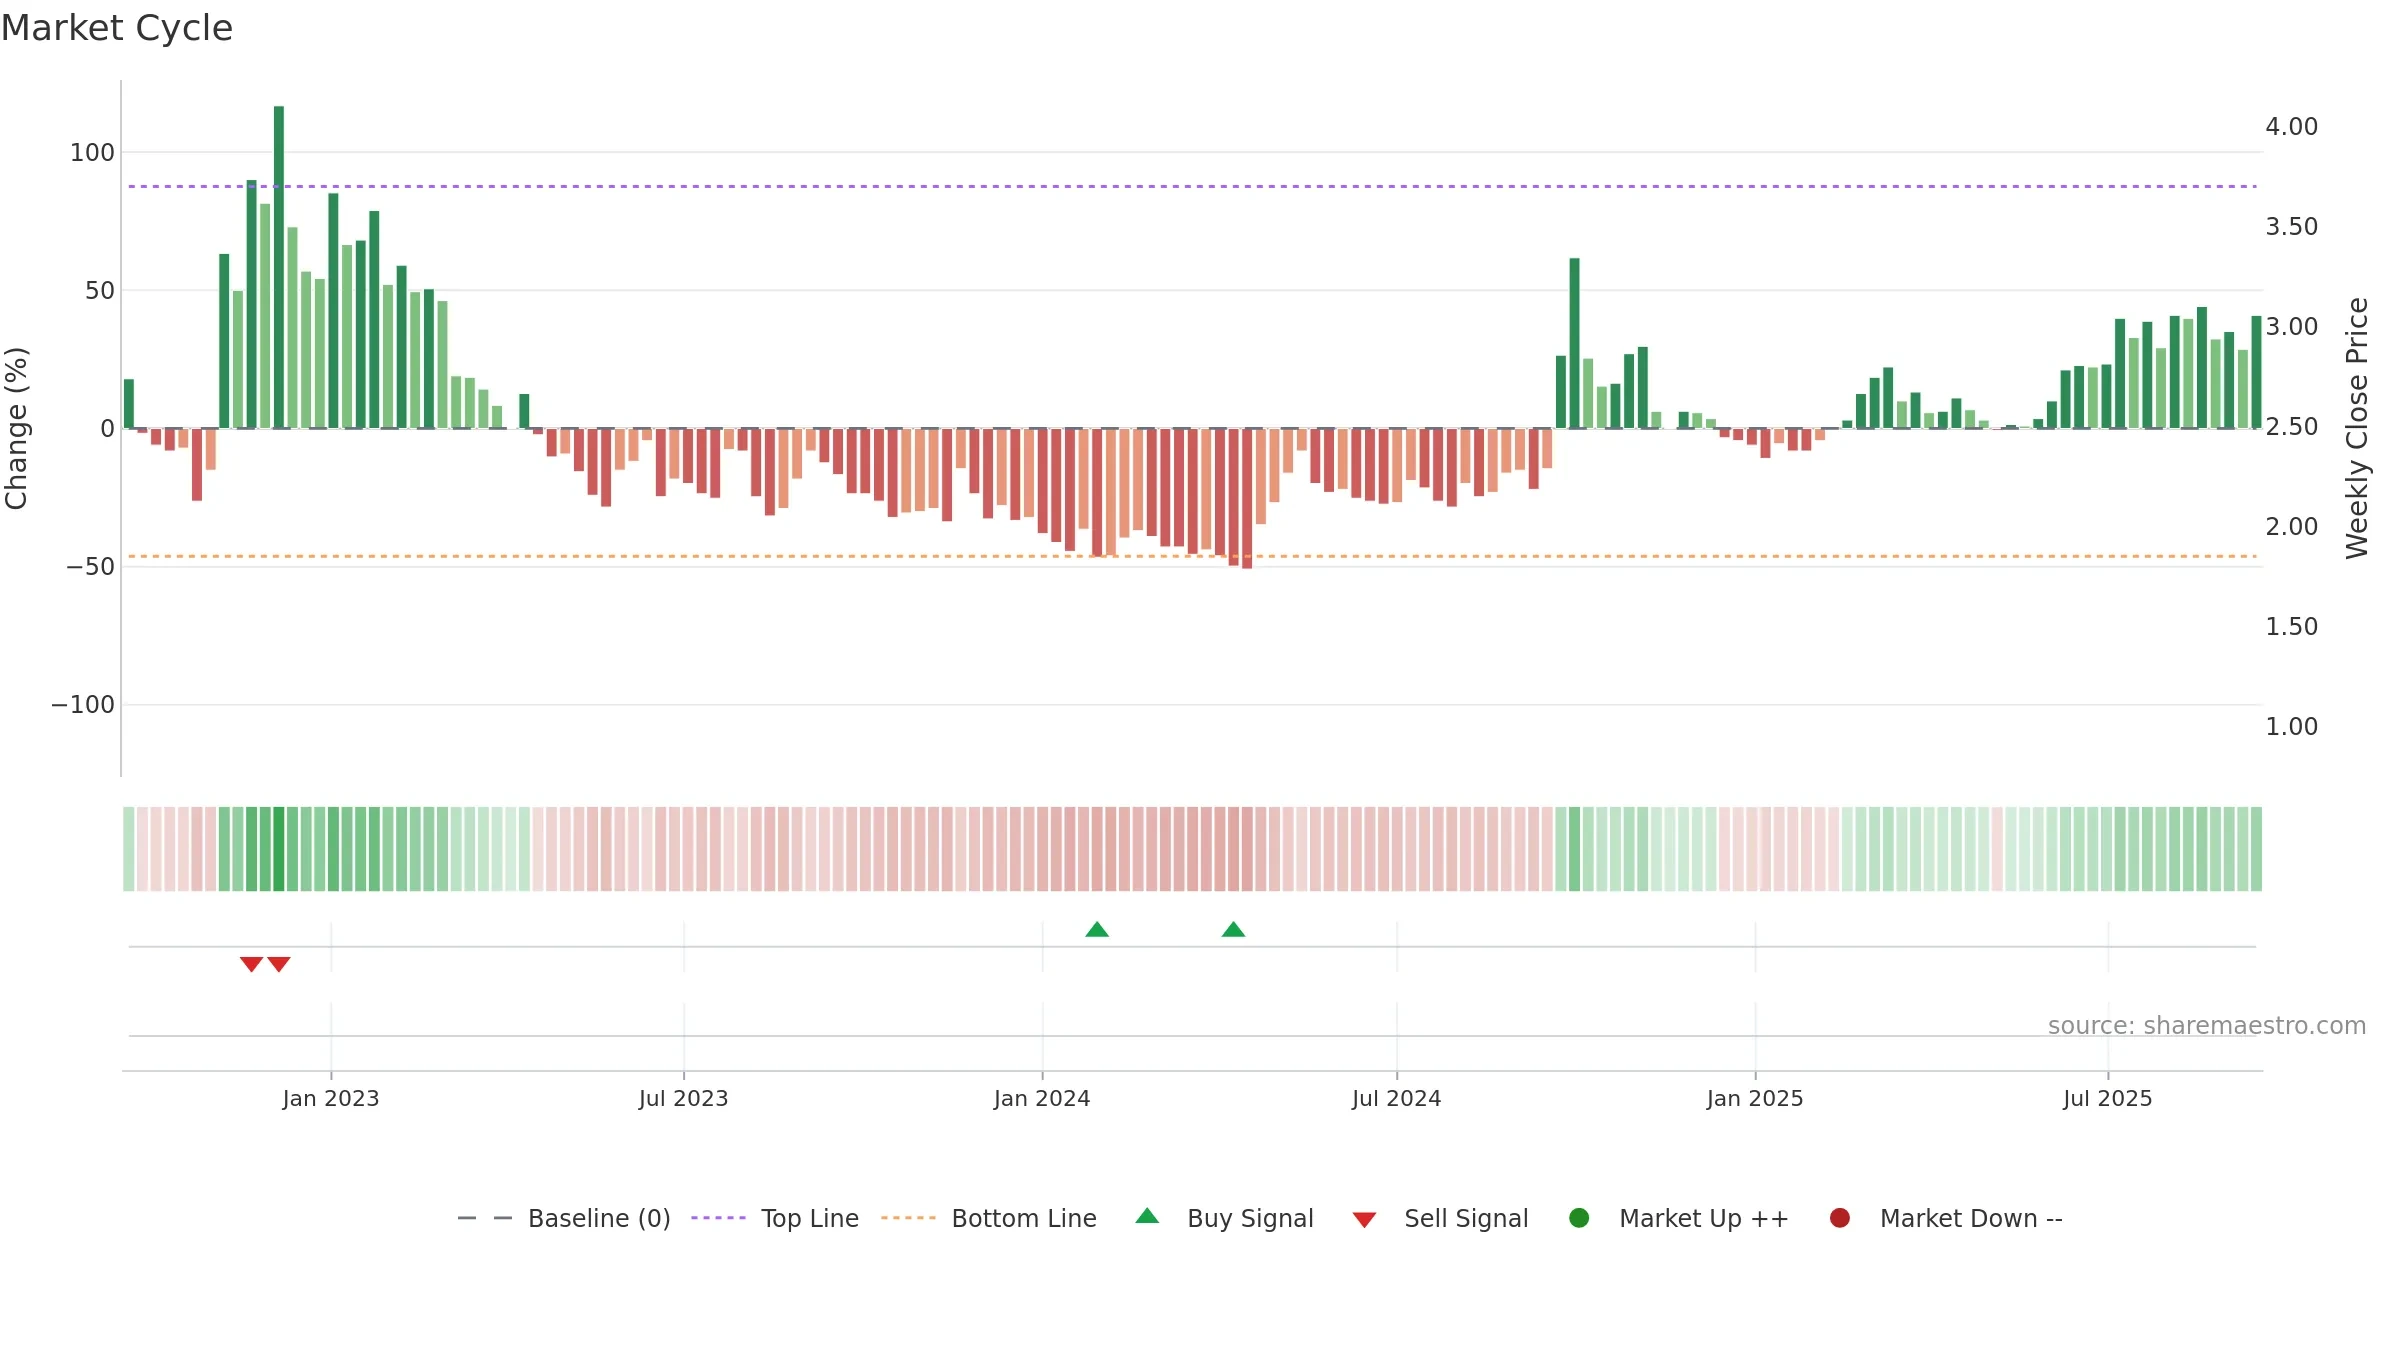Select the second sell signal marker before Jan 2023
2400x1350 pixels.
(x=279, y=964)
